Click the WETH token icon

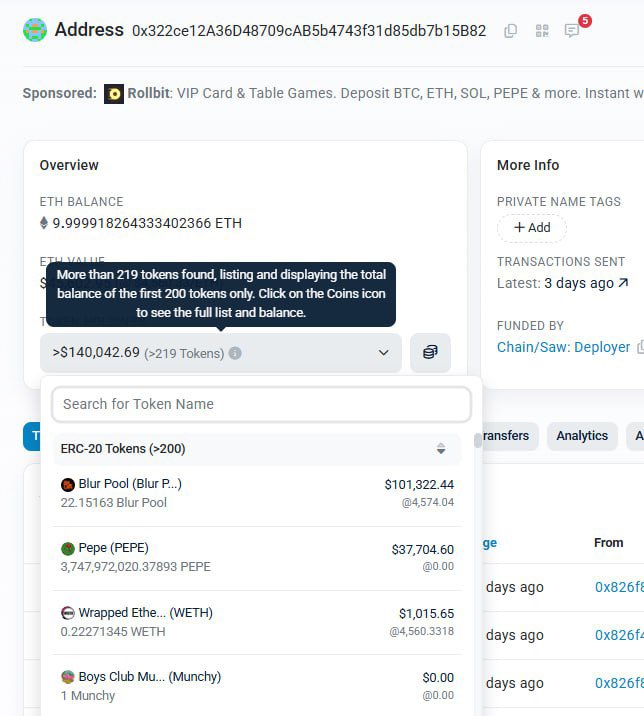[68, 613]
